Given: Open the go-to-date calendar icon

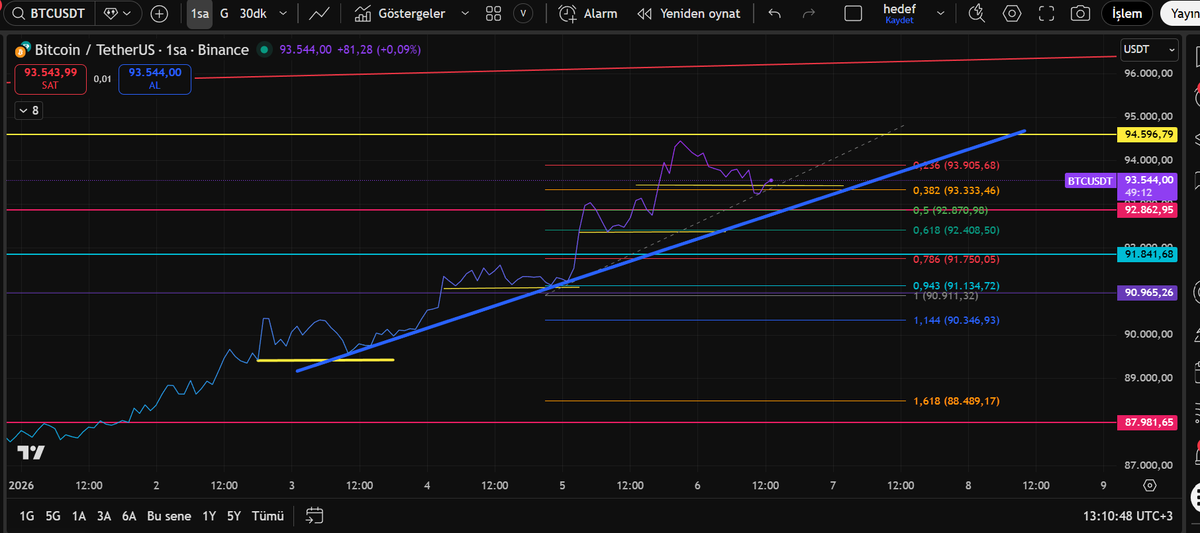Looking at the screenshot, I should coord(315,516).
